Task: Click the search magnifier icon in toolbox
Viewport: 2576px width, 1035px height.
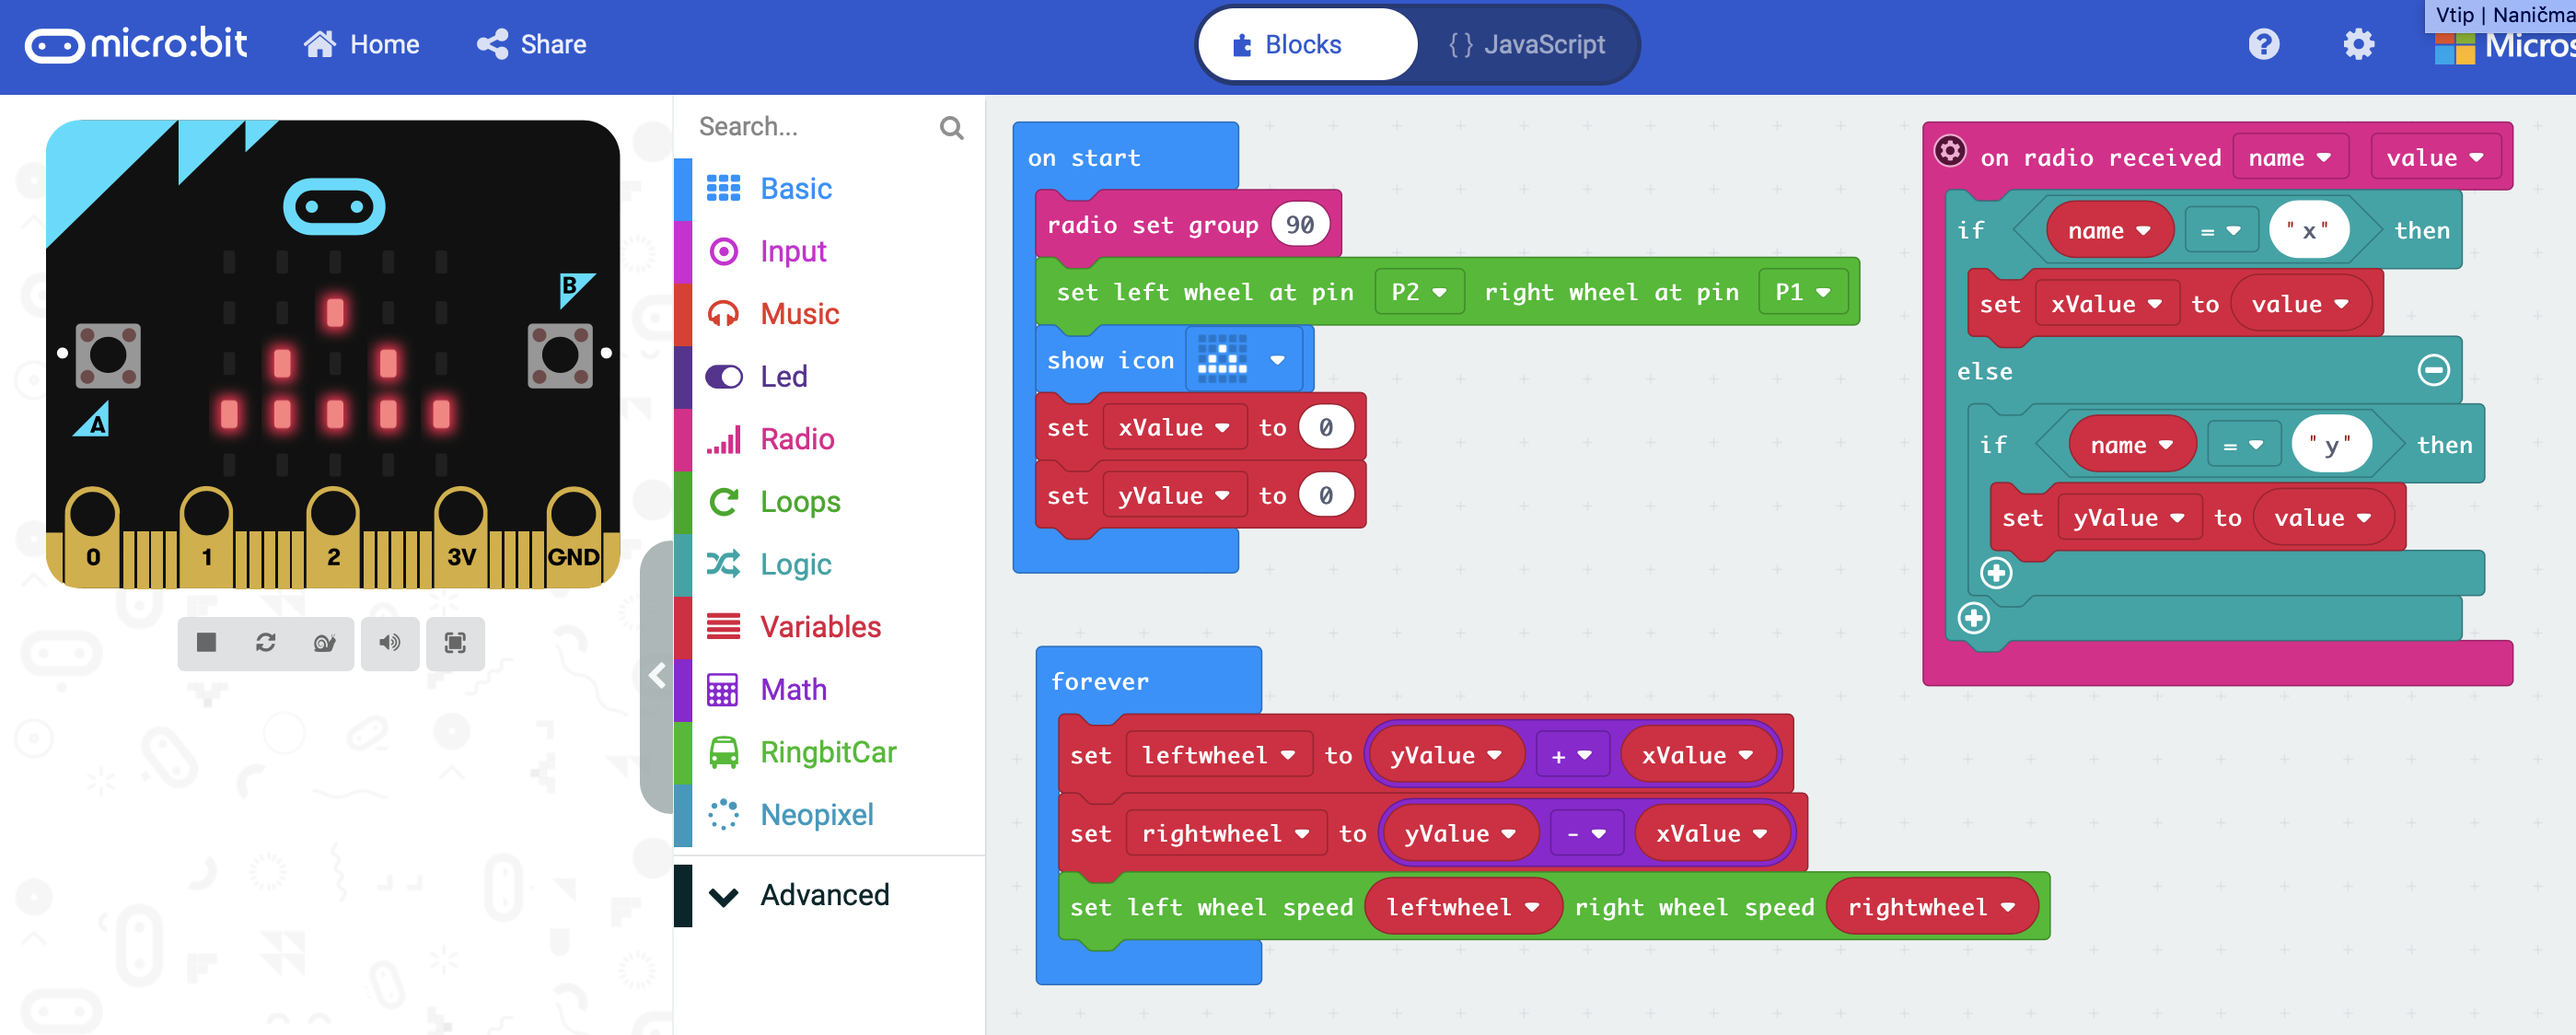Action: point(951,127)
